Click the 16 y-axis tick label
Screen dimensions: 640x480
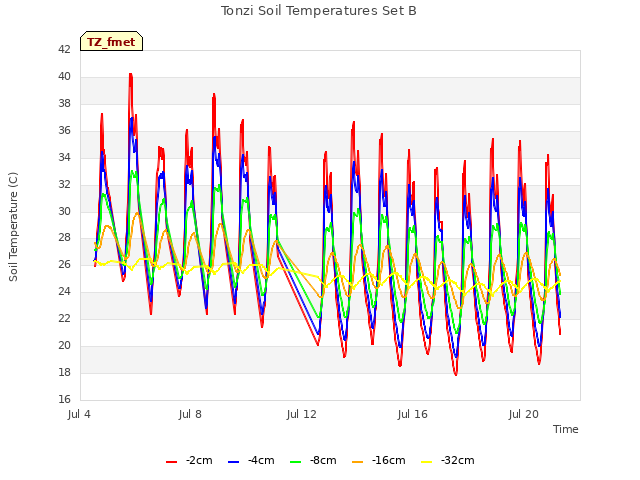tap(64, 399)
